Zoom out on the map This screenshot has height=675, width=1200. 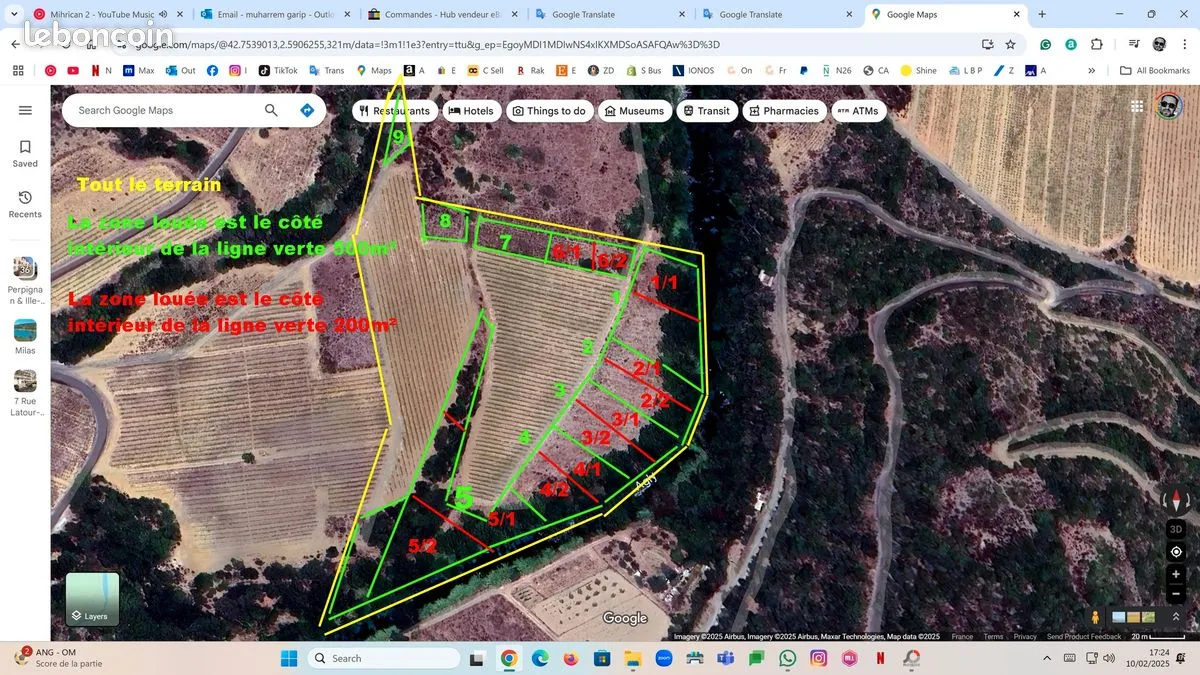tap(1176, 594)
